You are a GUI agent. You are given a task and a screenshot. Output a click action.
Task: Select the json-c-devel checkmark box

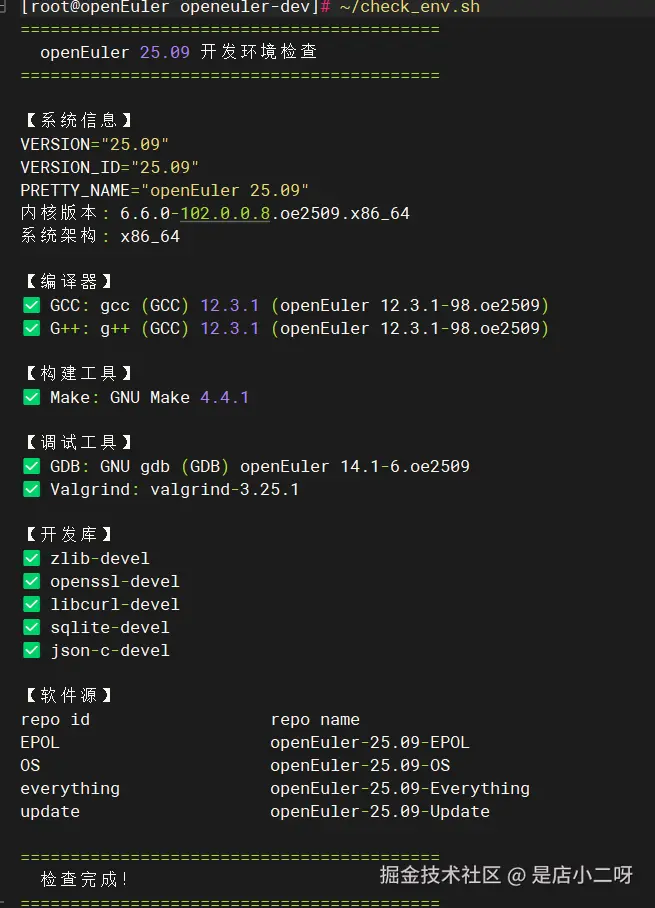(31, 650)
